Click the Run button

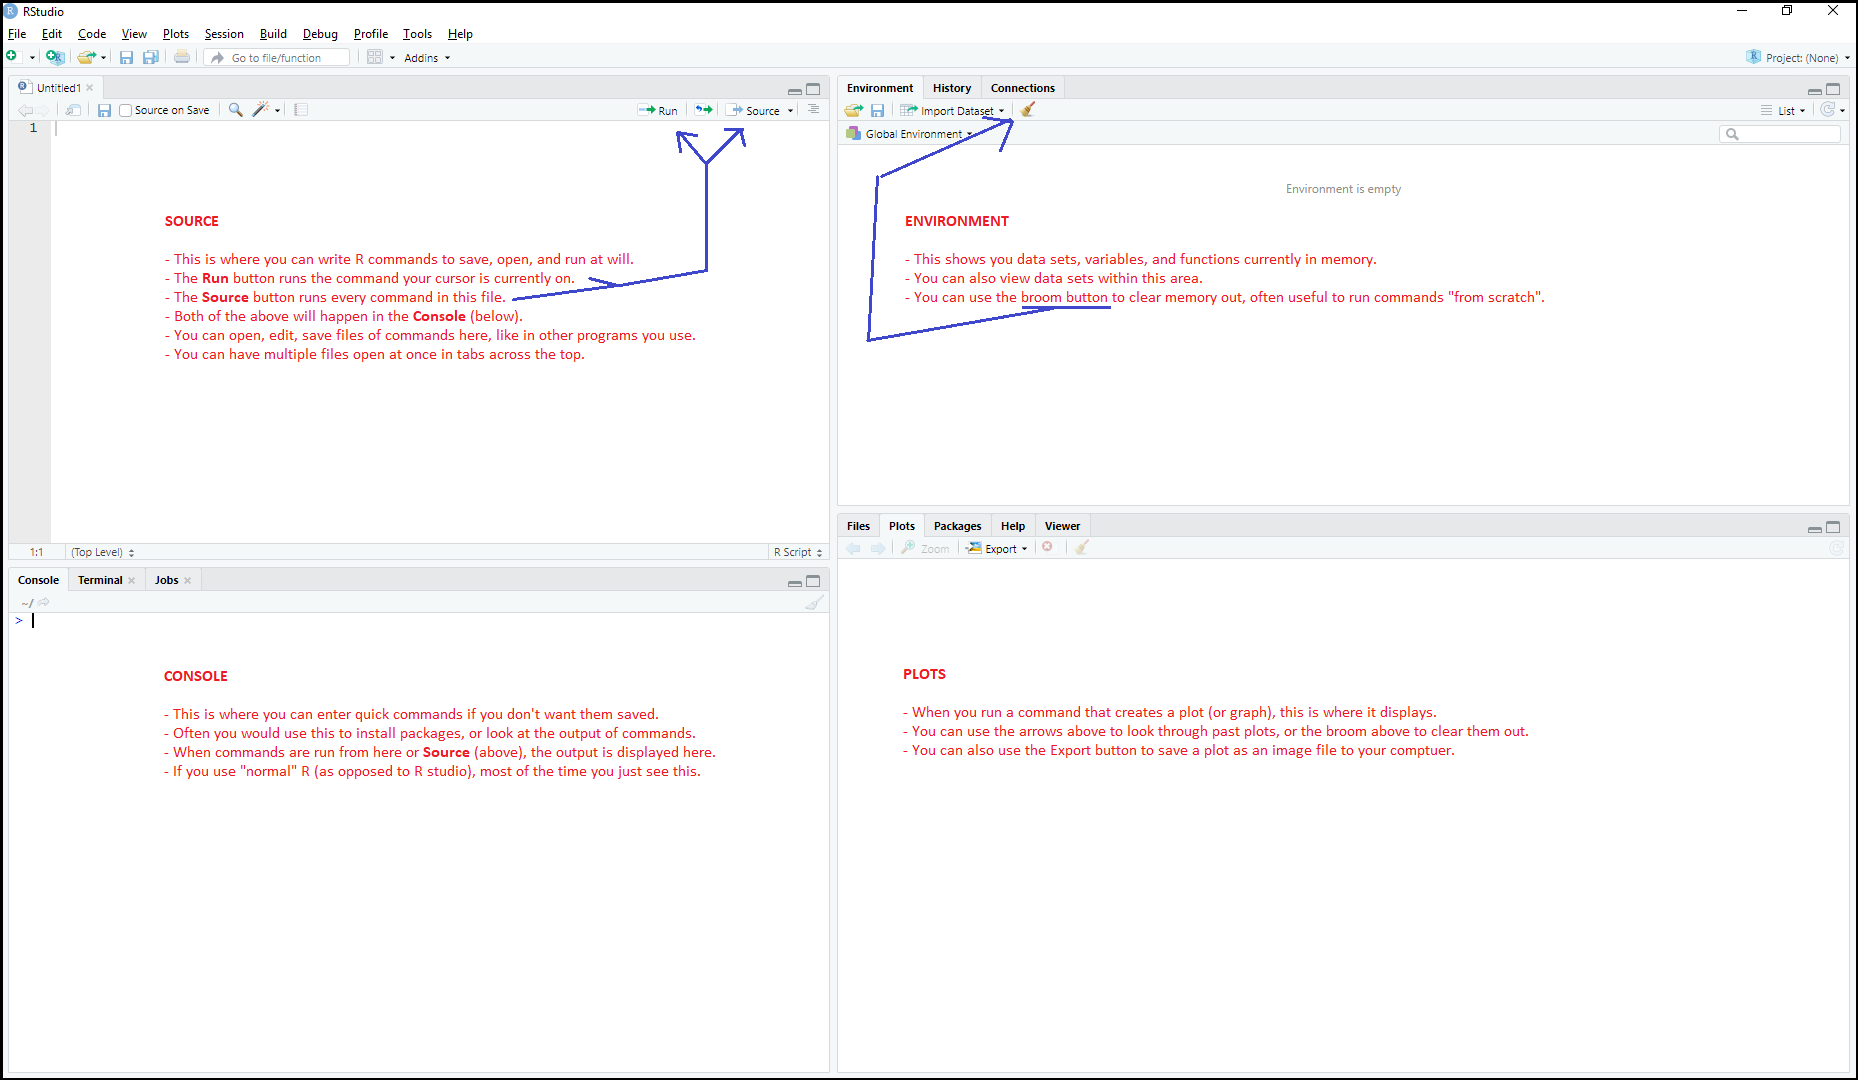point(658,110)
